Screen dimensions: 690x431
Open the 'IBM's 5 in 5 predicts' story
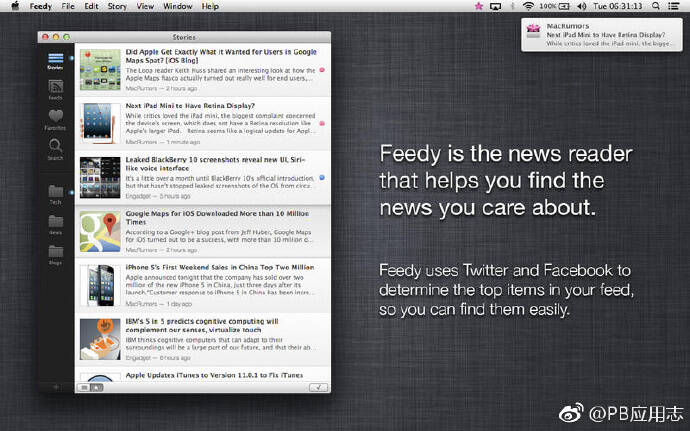[203, 339]
